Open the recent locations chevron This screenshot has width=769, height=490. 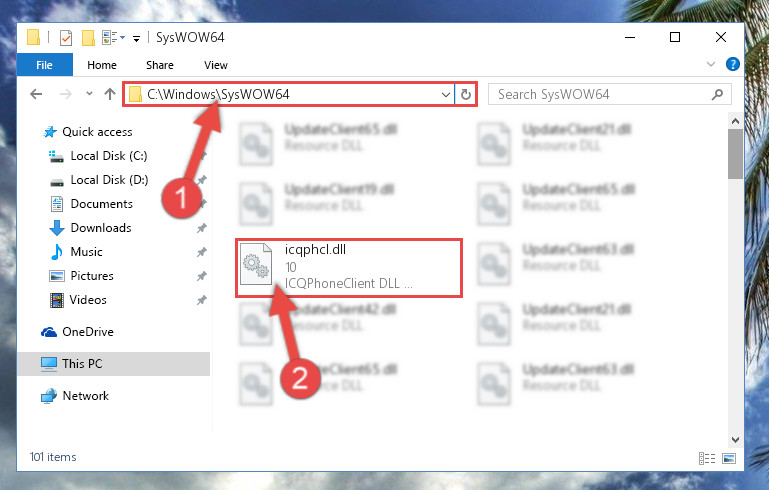coord(89,93)
